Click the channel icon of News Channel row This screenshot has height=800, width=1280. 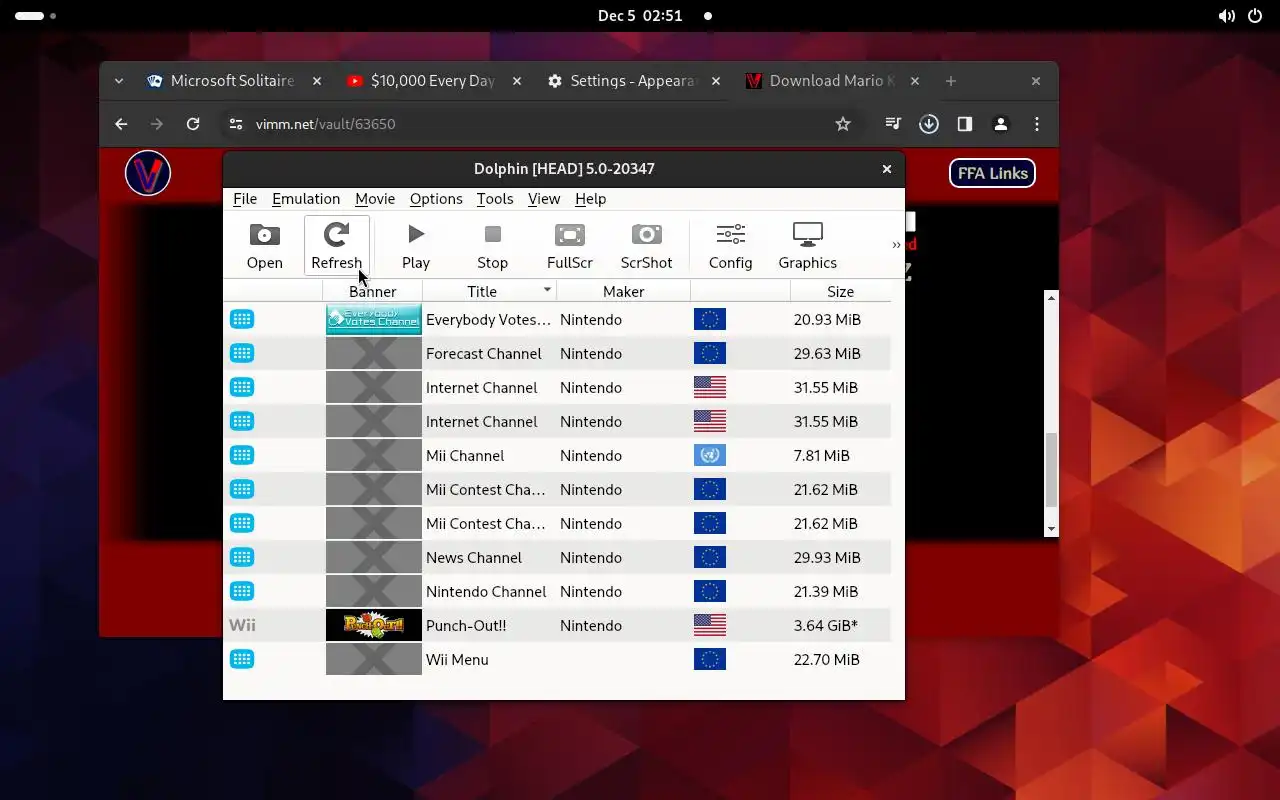pos(242,557)
